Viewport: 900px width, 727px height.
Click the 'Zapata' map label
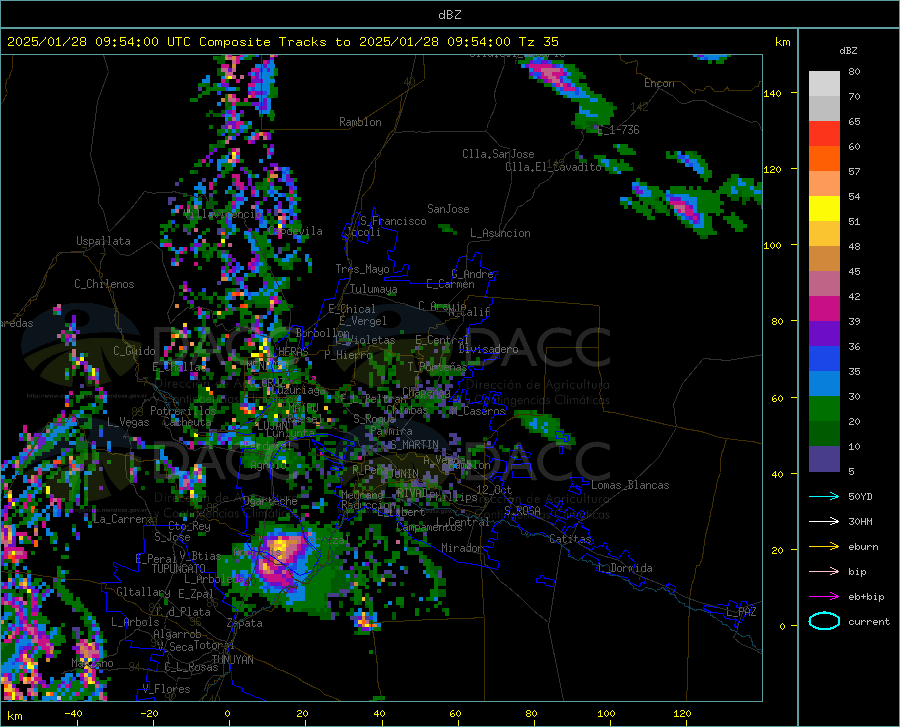(245, 623)
